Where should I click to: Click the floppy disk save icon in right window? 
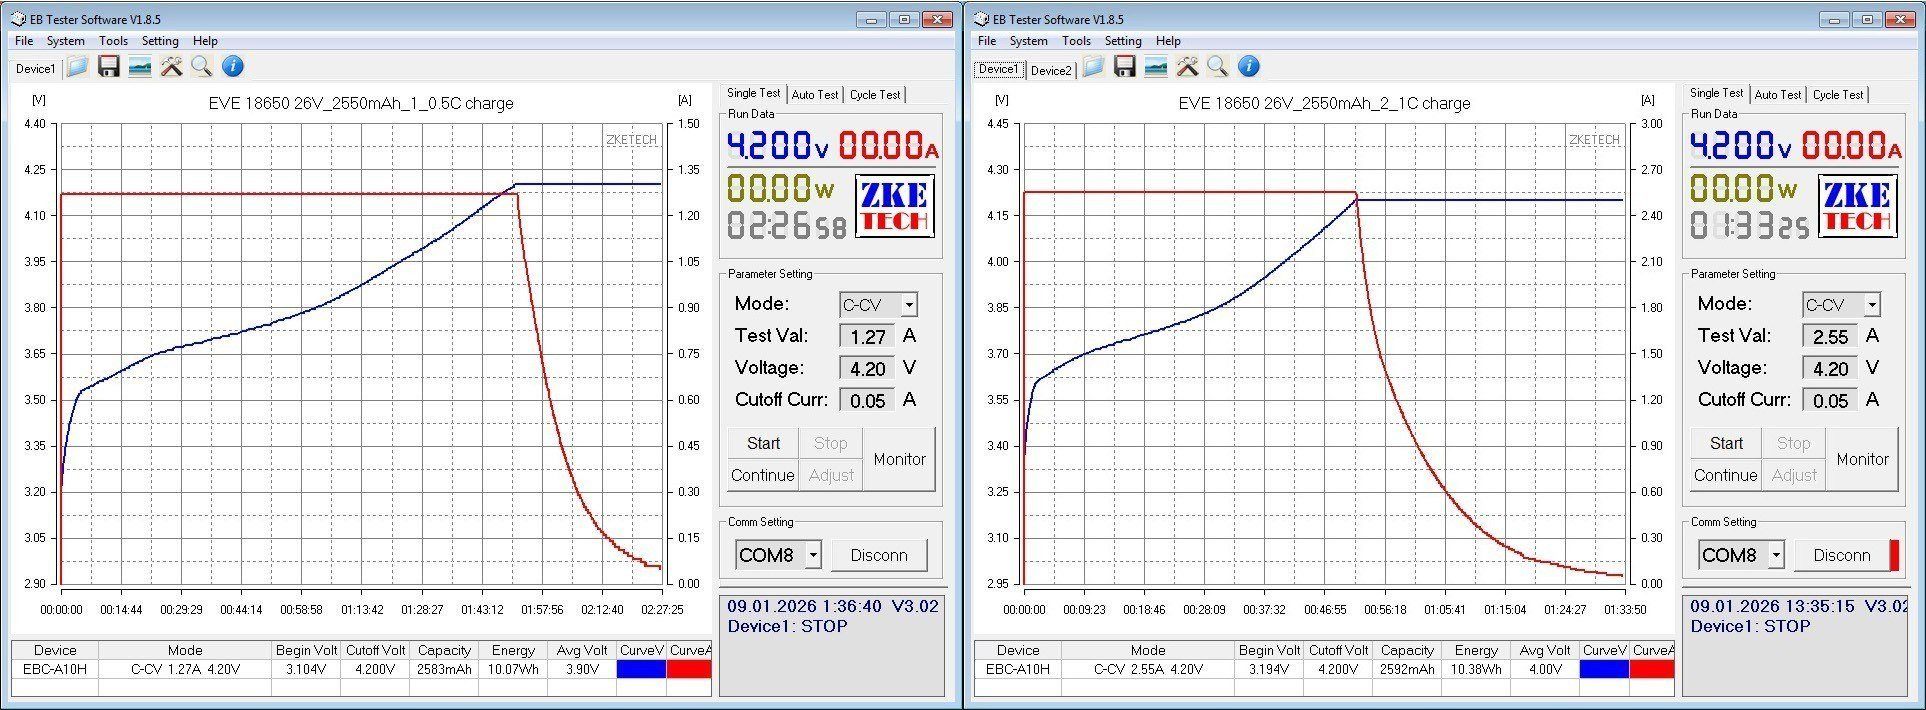click(1125, 67)
